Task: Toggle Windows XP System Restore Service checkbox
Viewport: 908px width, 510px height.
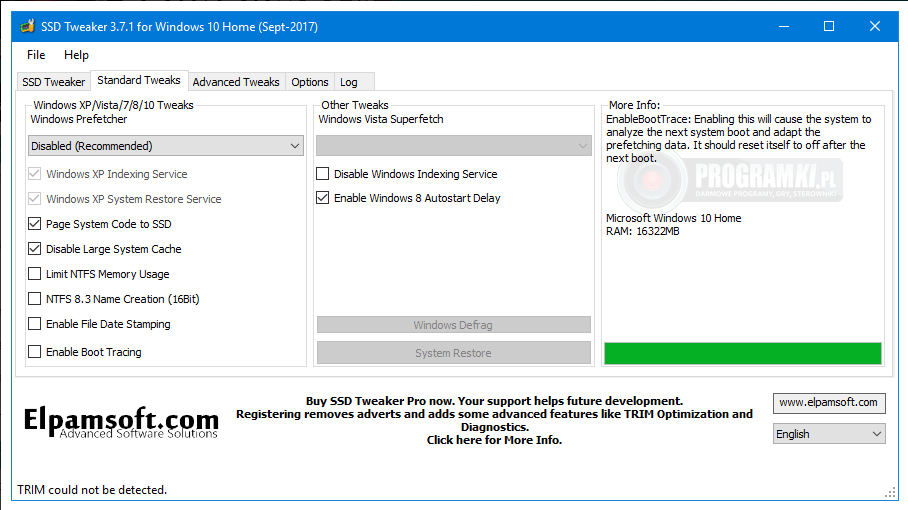Action: click(x=35, y=199)
